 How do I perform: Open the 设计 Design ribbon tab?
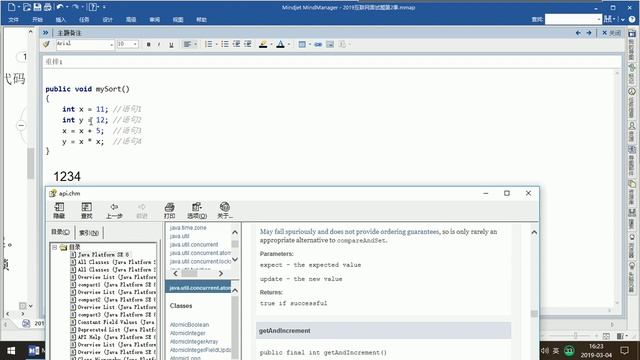pyautogui.click(x=107, y=20)
